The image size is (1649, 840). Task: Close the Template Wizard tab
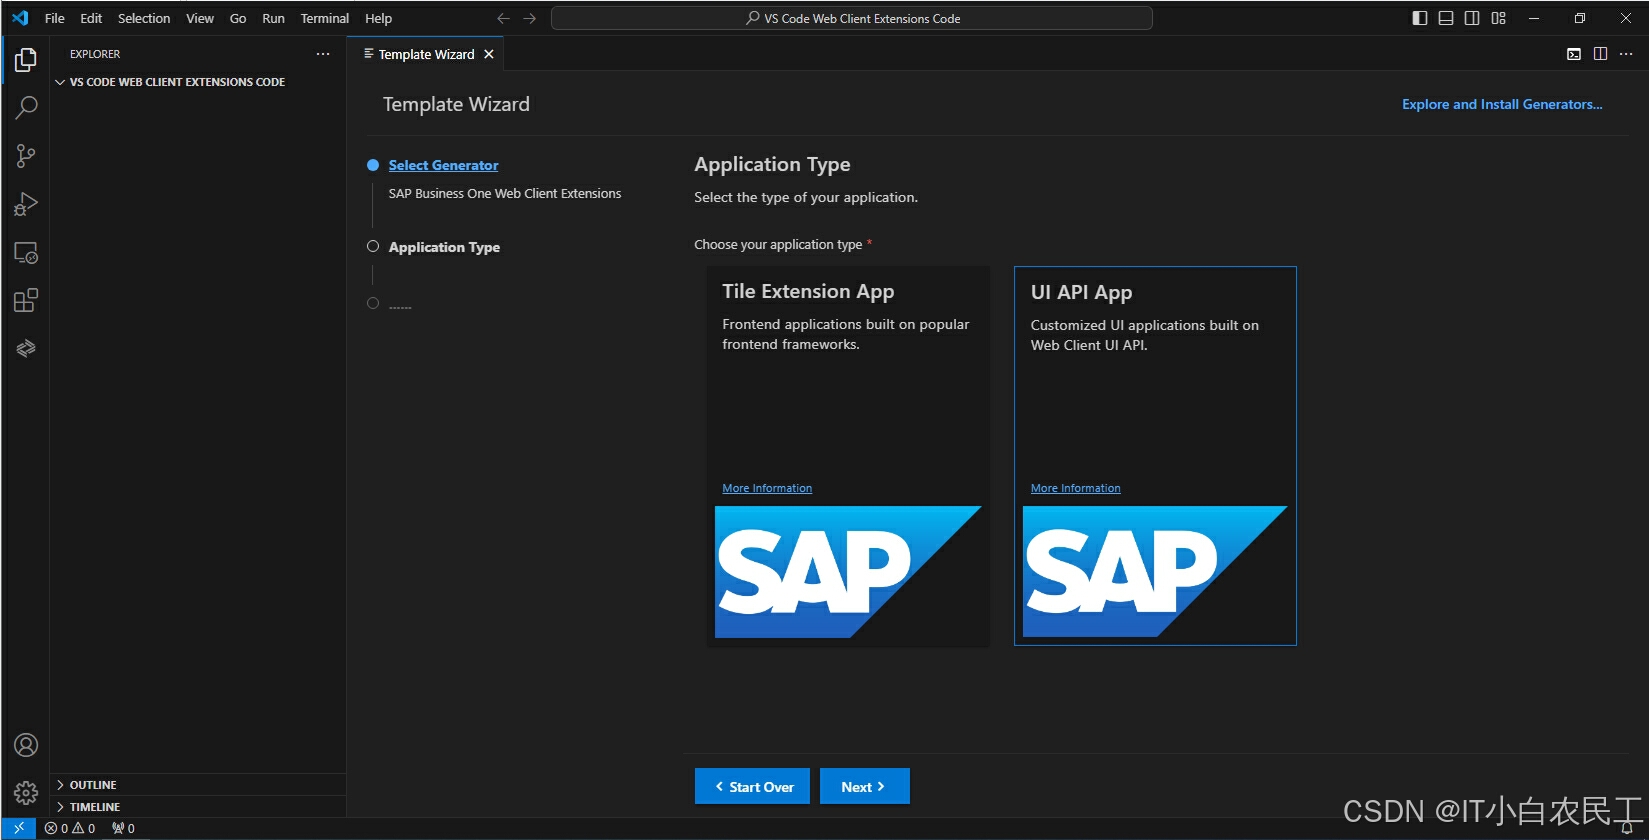(x=489, y=54)
